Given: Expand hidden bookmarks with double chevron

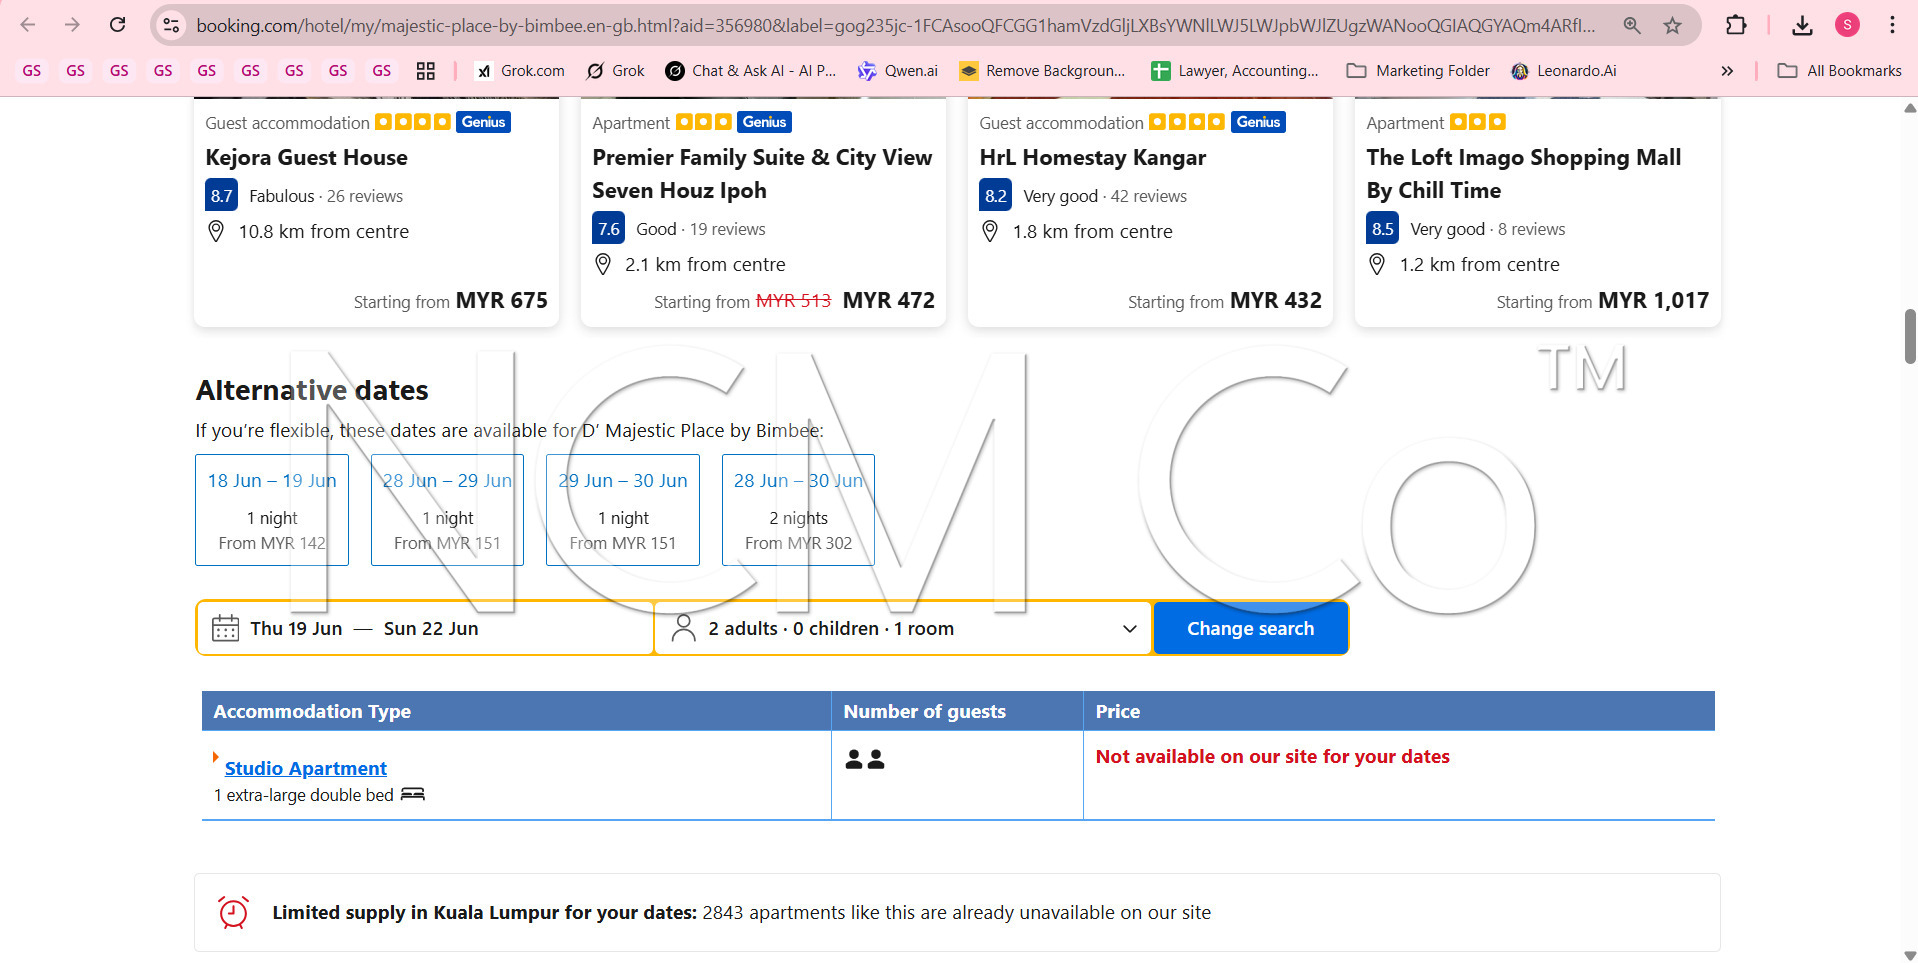Looking at the screenshot, I should pos(1727,71).
